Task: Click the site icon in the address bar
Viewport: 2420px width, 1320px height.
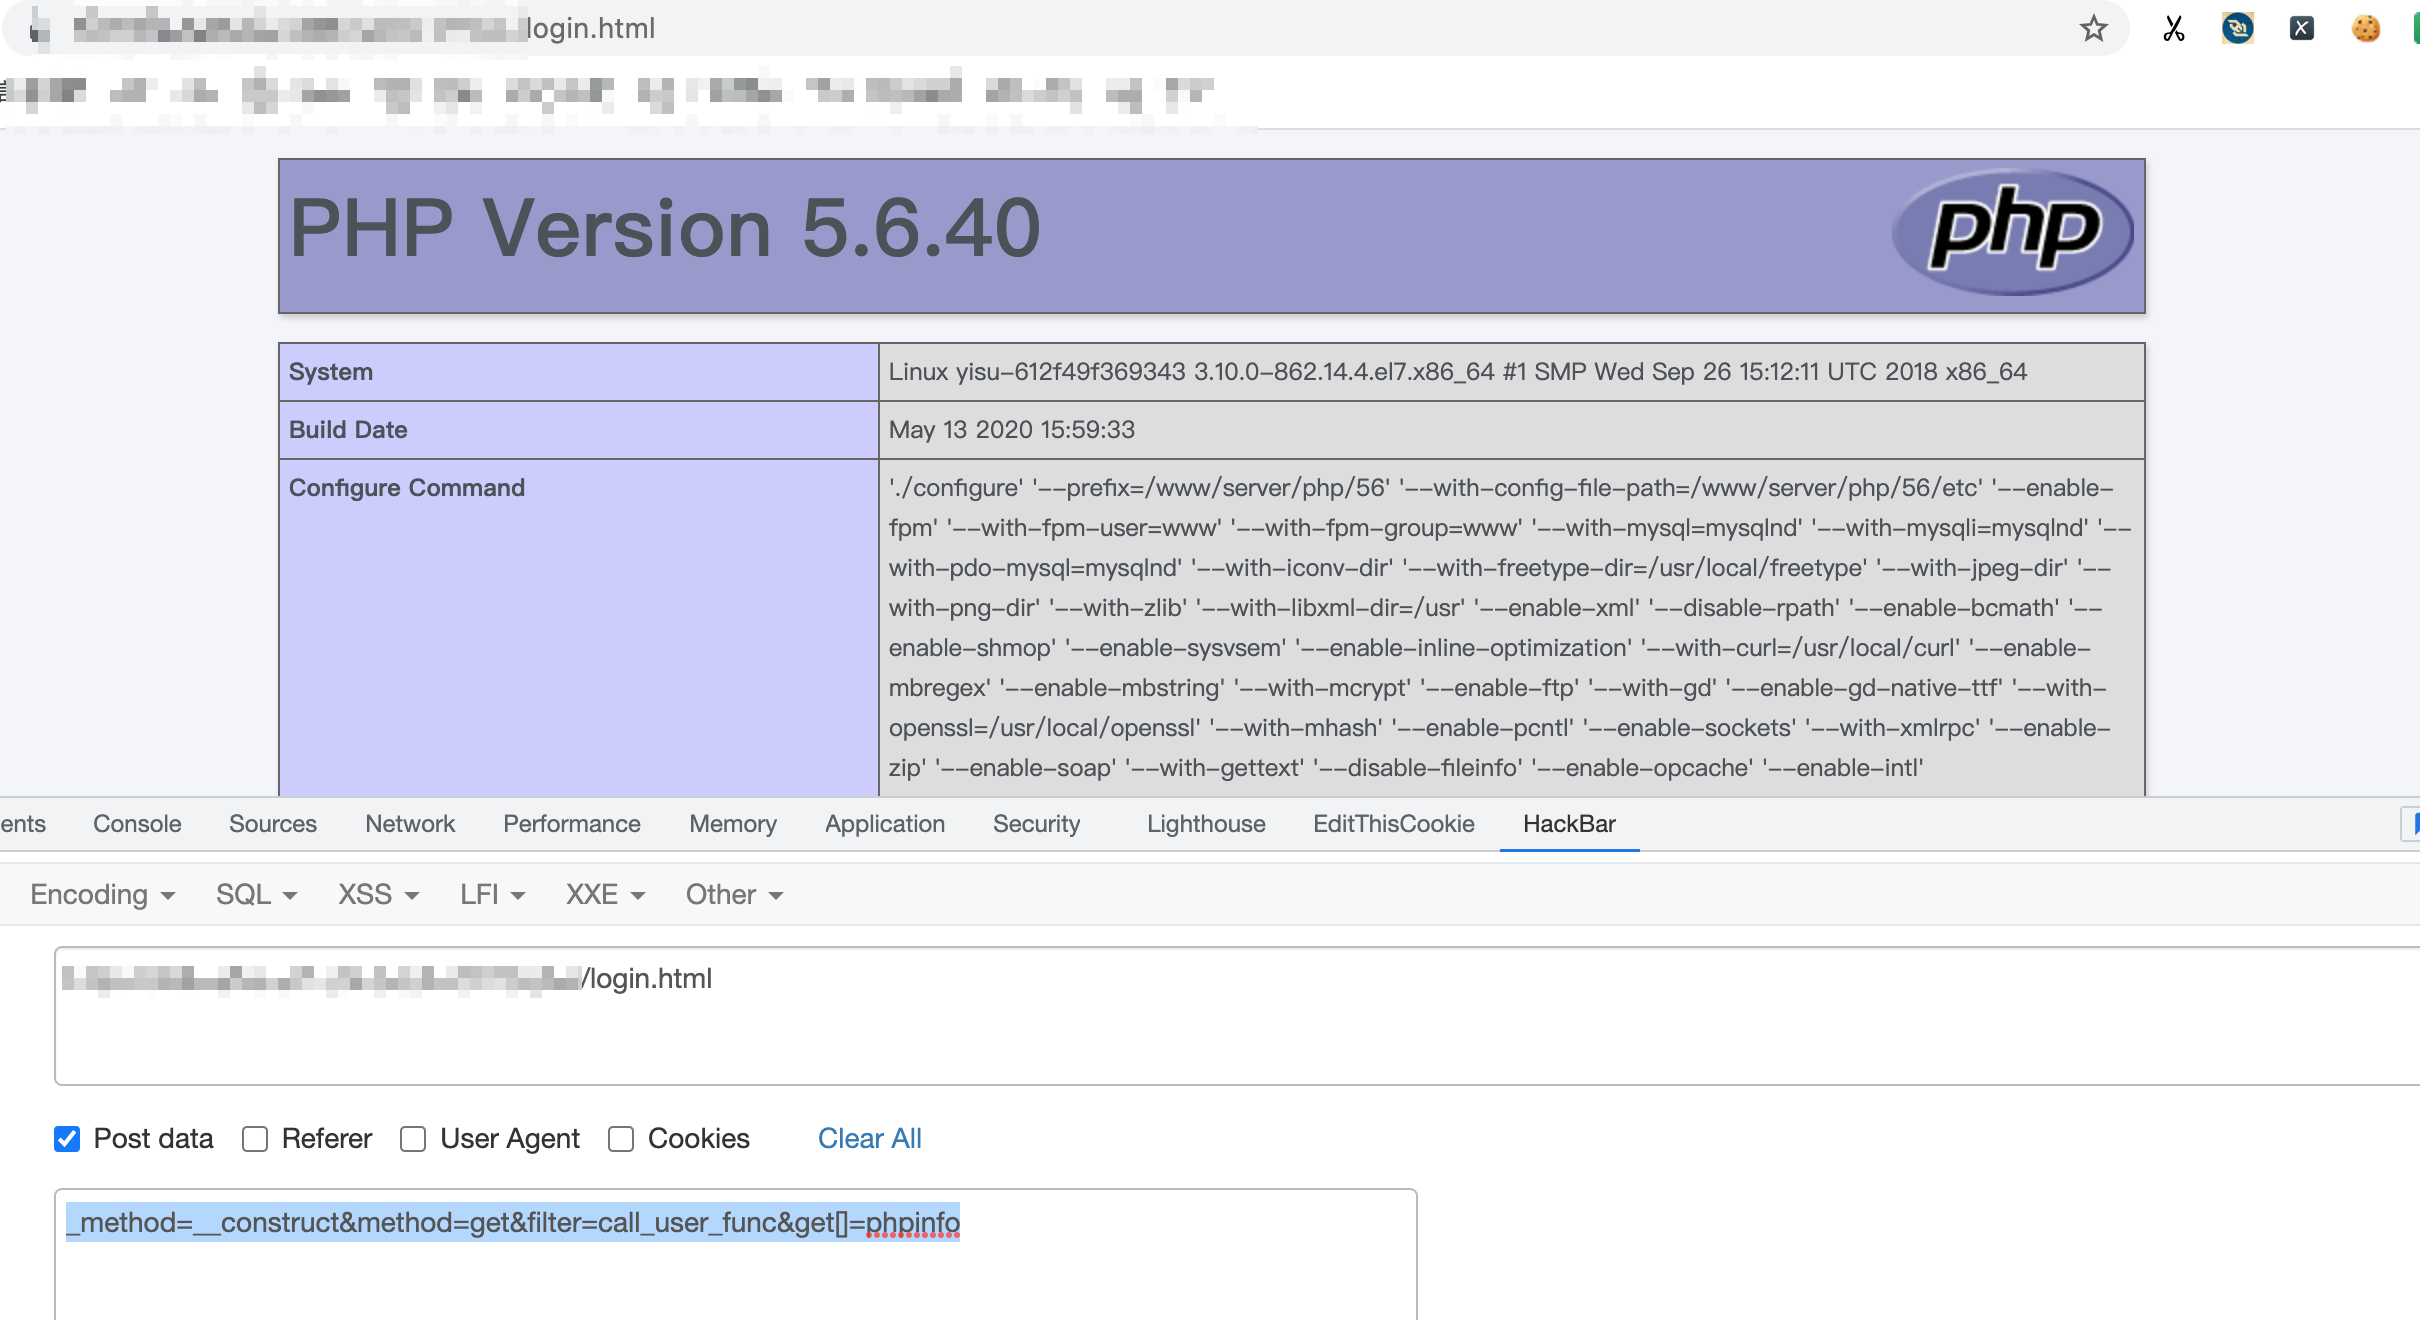Action: pyautogui.click(x=38, y=28)
